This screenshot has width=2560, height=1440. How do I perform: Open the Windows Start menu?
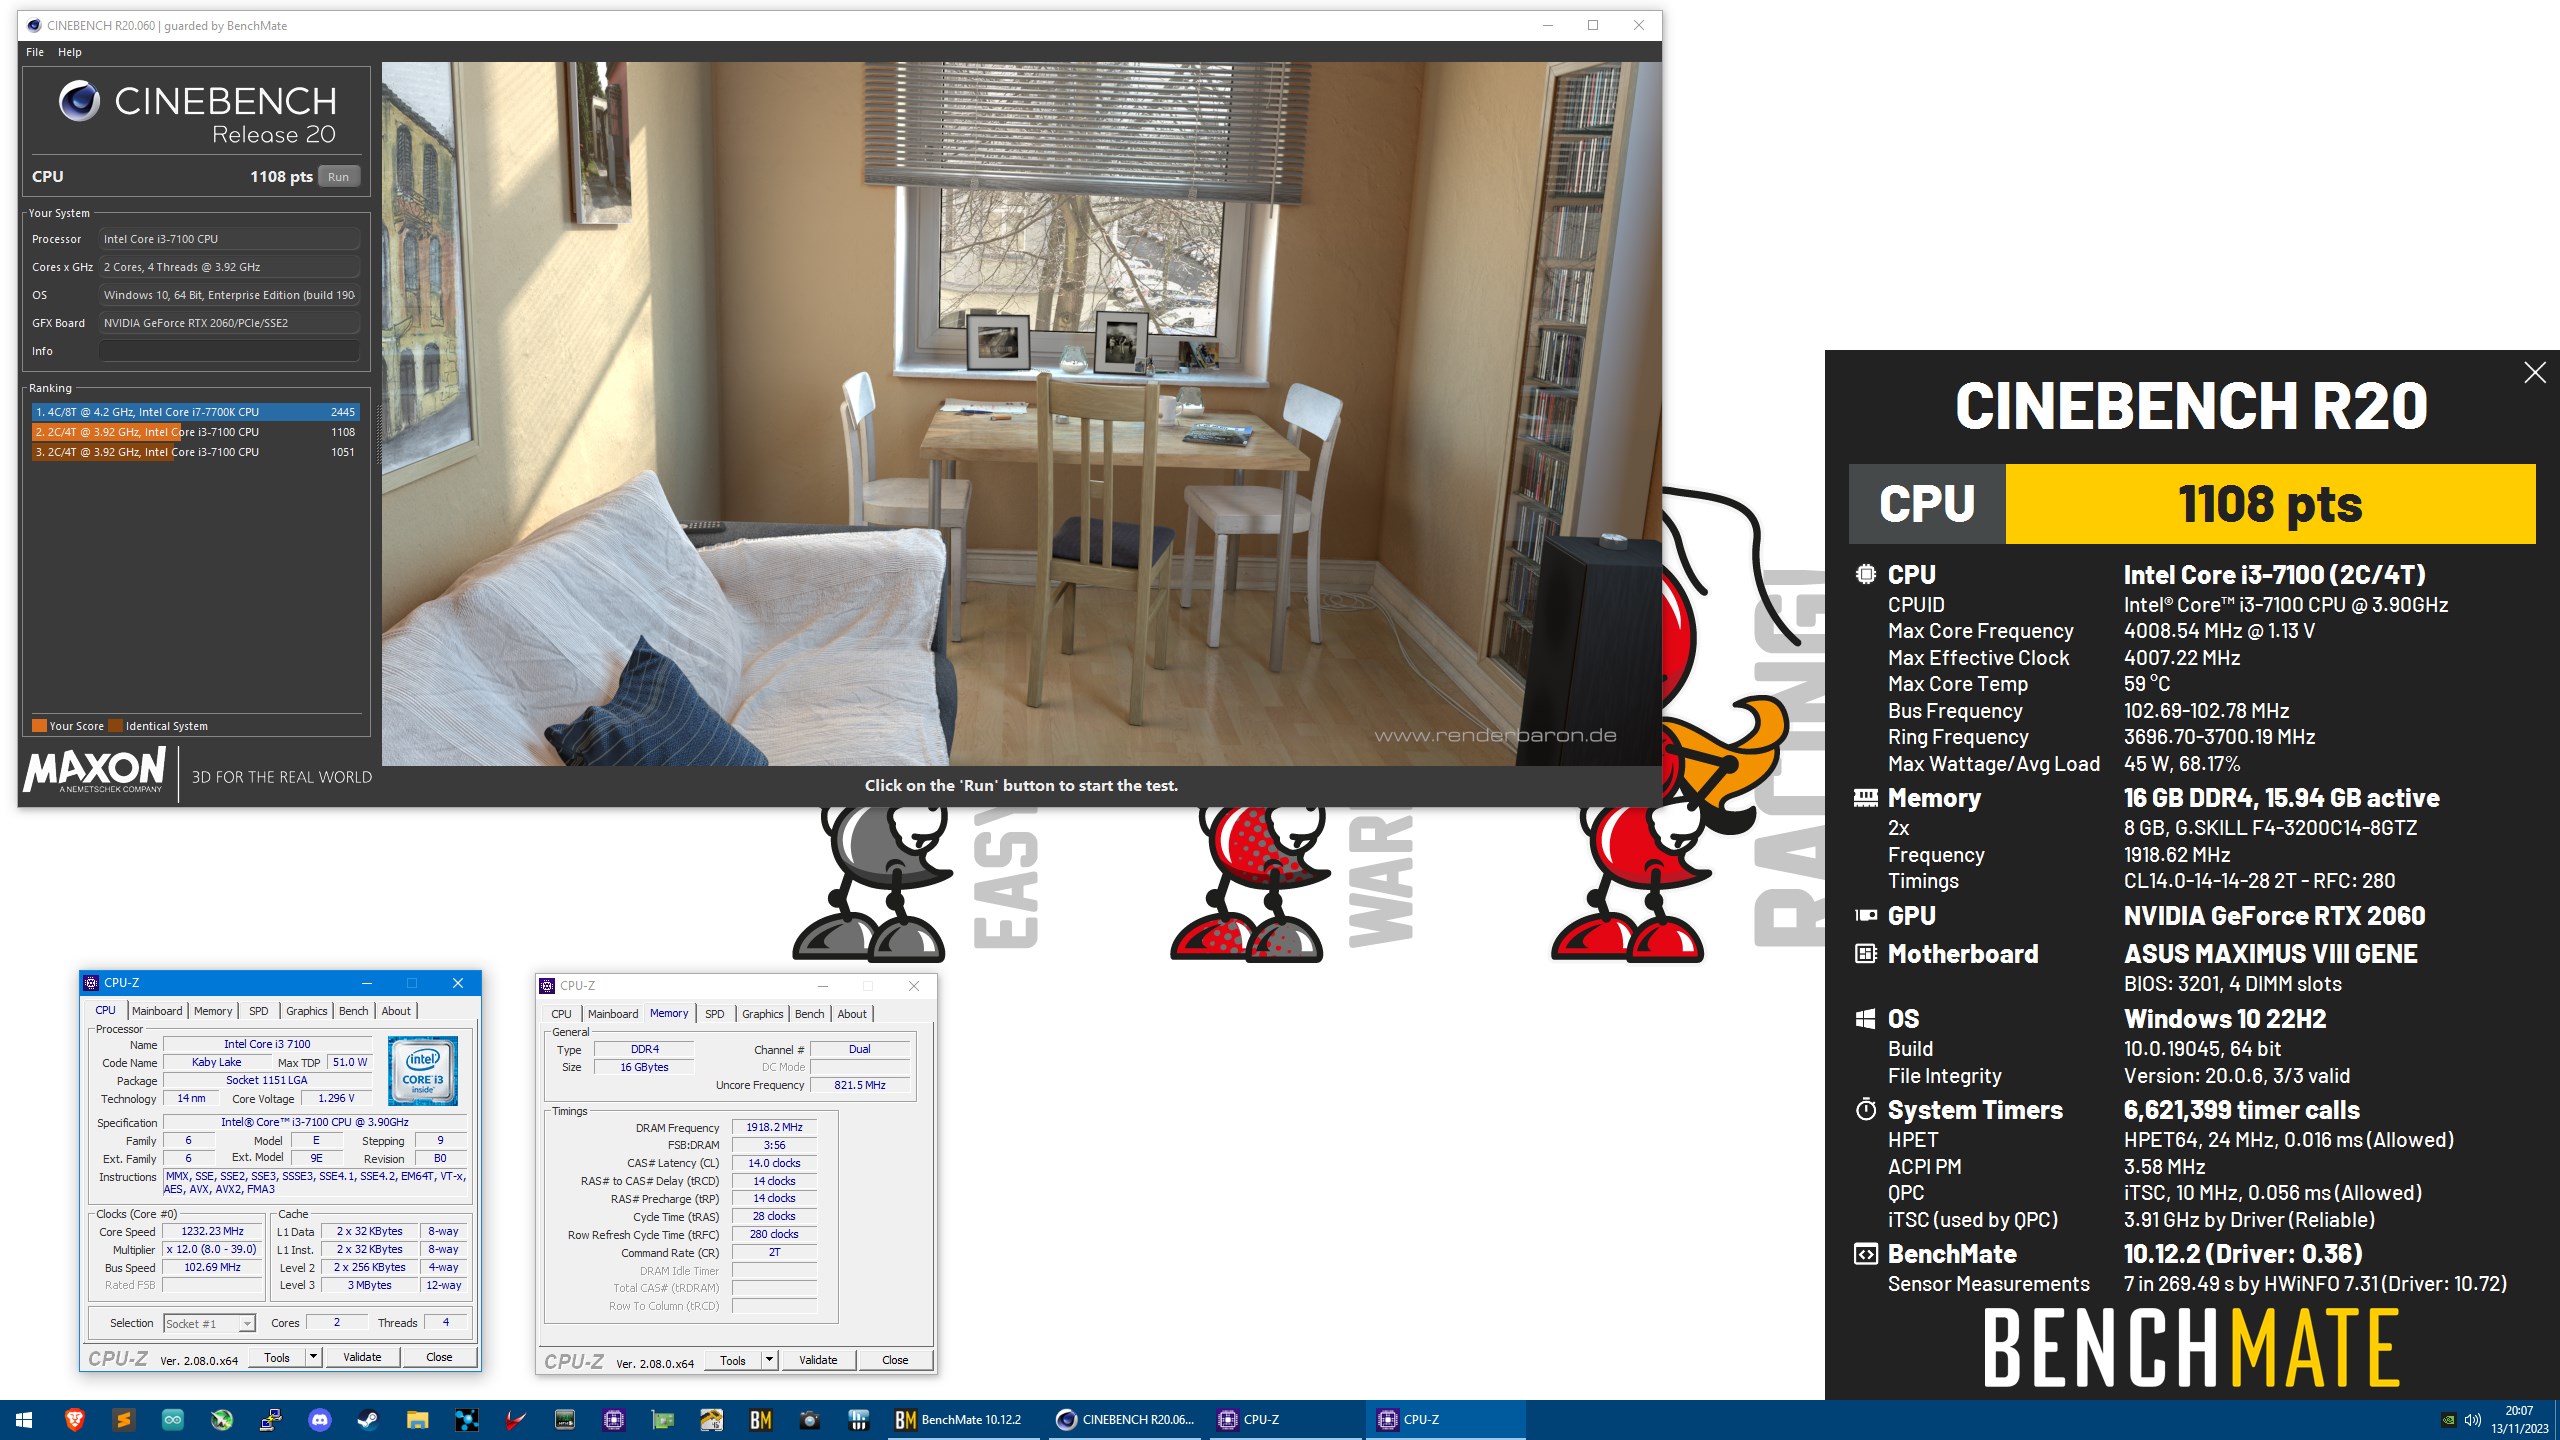(24, 1420)
